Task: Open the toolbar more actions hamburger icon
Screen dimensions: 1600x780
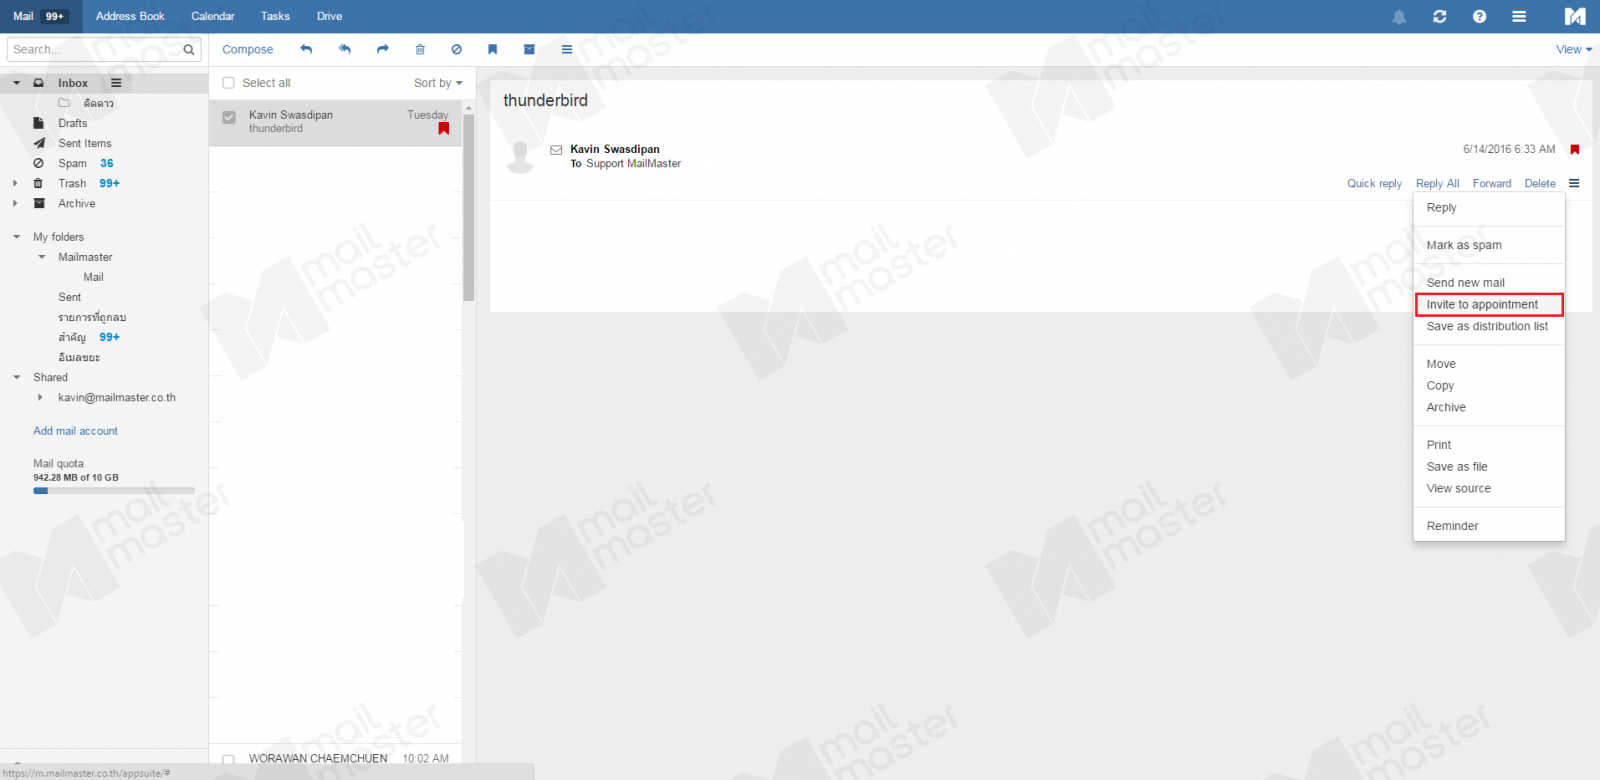Action: (x=567, y=49)
